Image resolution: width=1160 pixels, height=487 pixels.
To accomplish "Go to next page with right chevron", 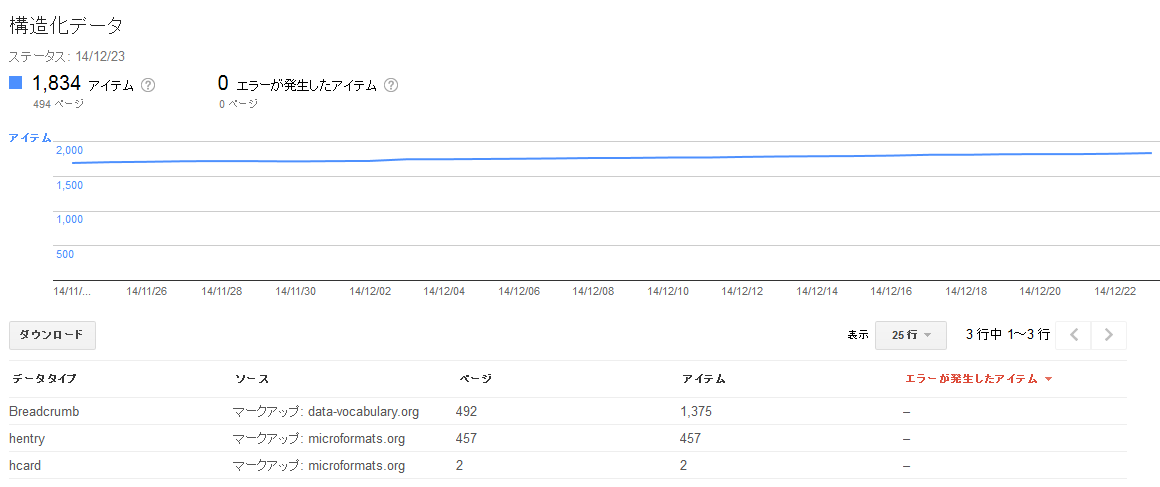I will (x=1109, y=335).
